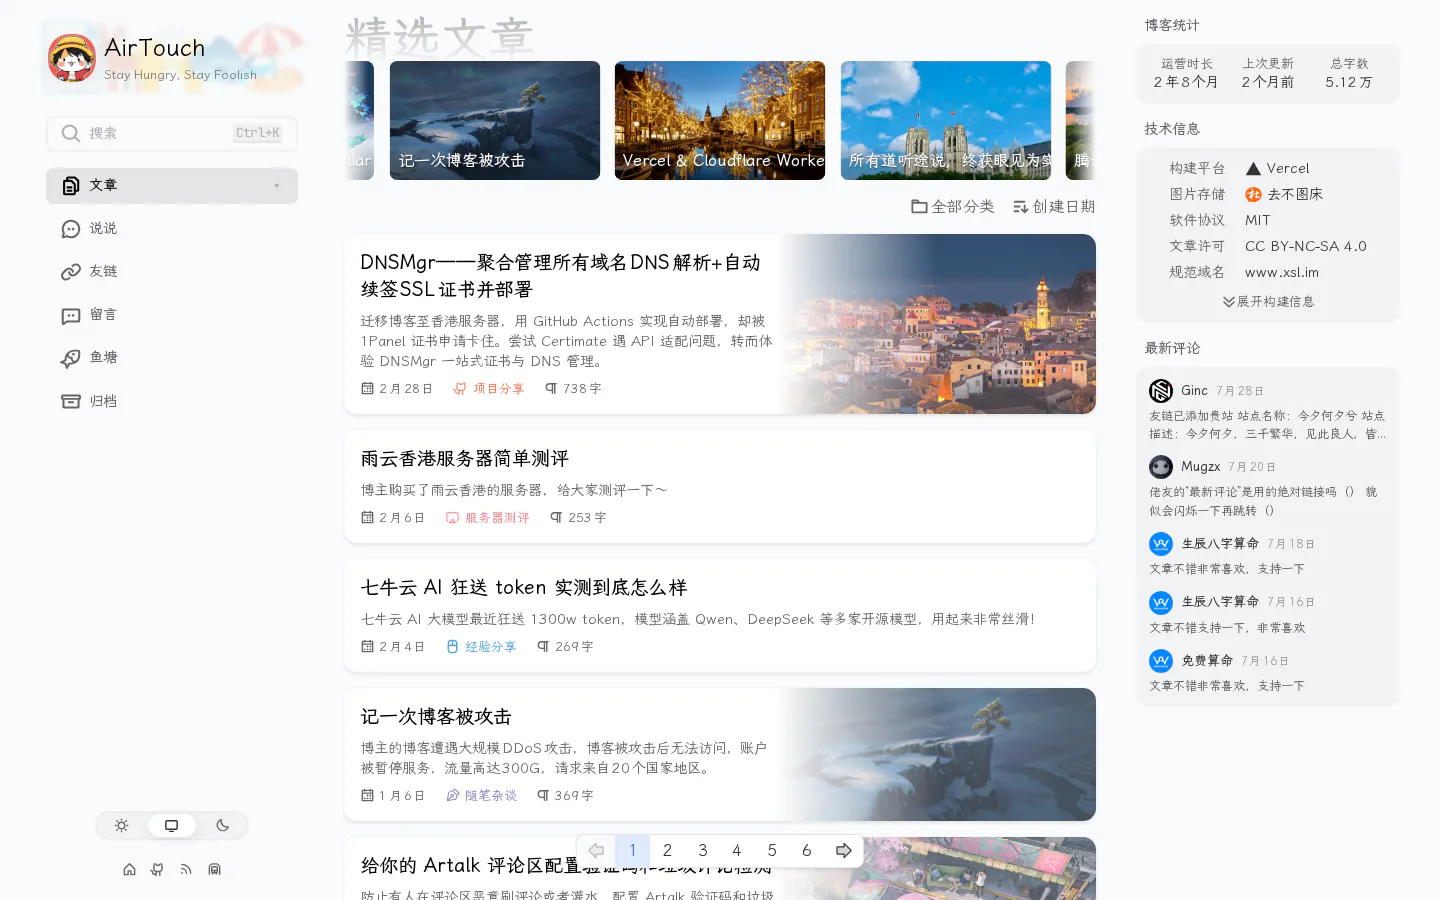Image resolution: width=1440 pixels, height=900 pixels.
Task: Go to page 2
Action: point(667,851)
